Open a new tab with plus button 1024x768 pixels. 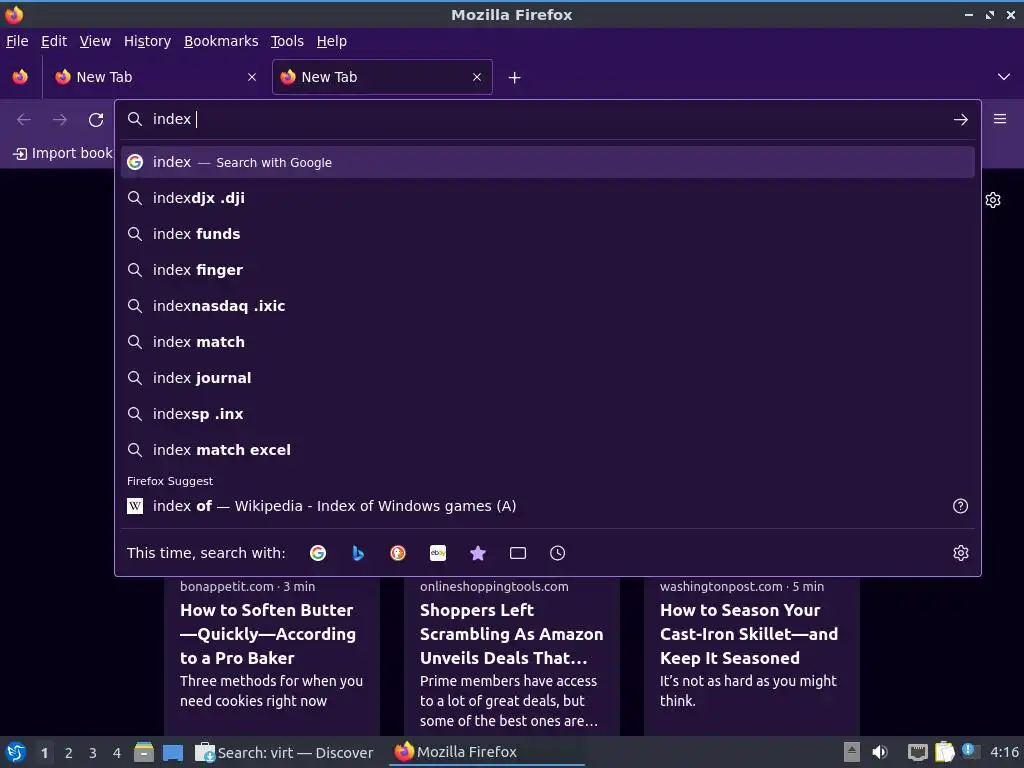515,78
